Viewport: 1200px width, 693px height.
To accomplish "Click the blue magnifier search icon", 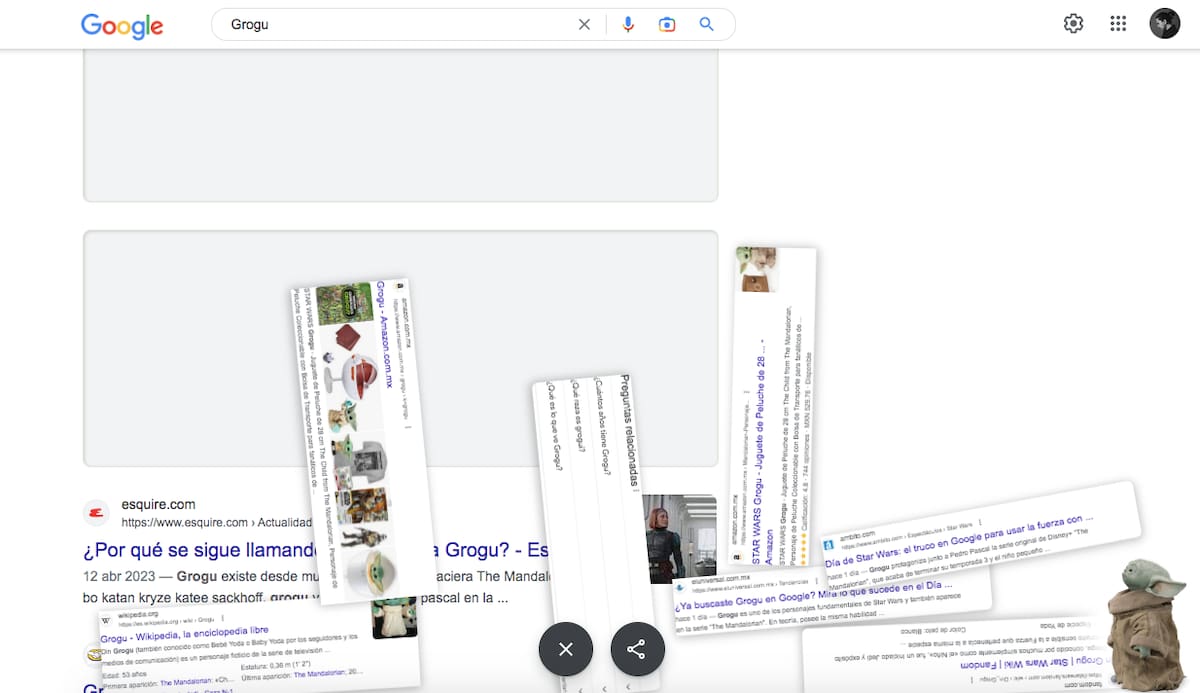I will [x=707, y=25].
